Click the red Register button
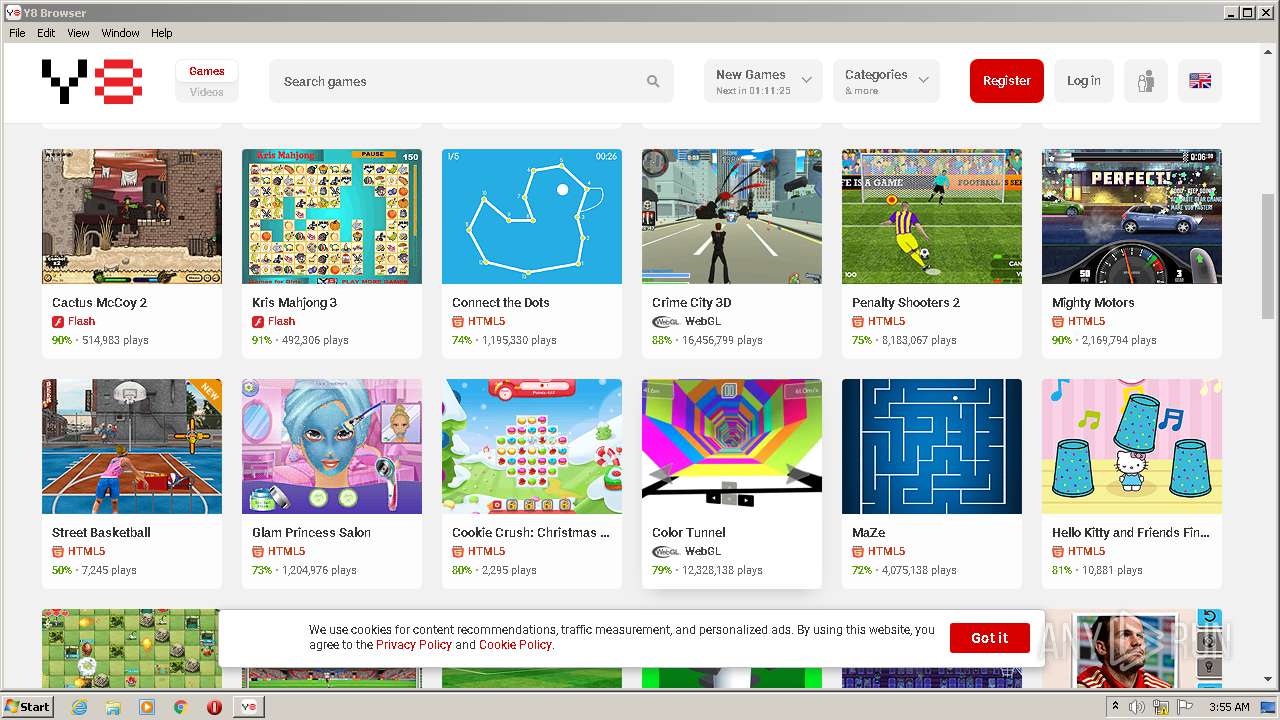 1007,81
